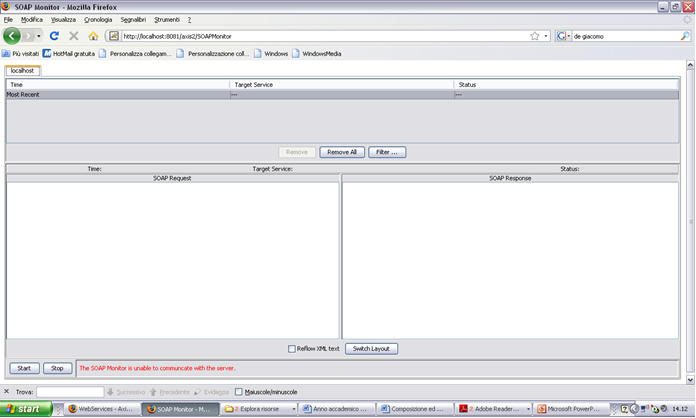Viewport: 696px width, 418px height.
Task: Open the Segnalibri menu
Action: (132, 19)
